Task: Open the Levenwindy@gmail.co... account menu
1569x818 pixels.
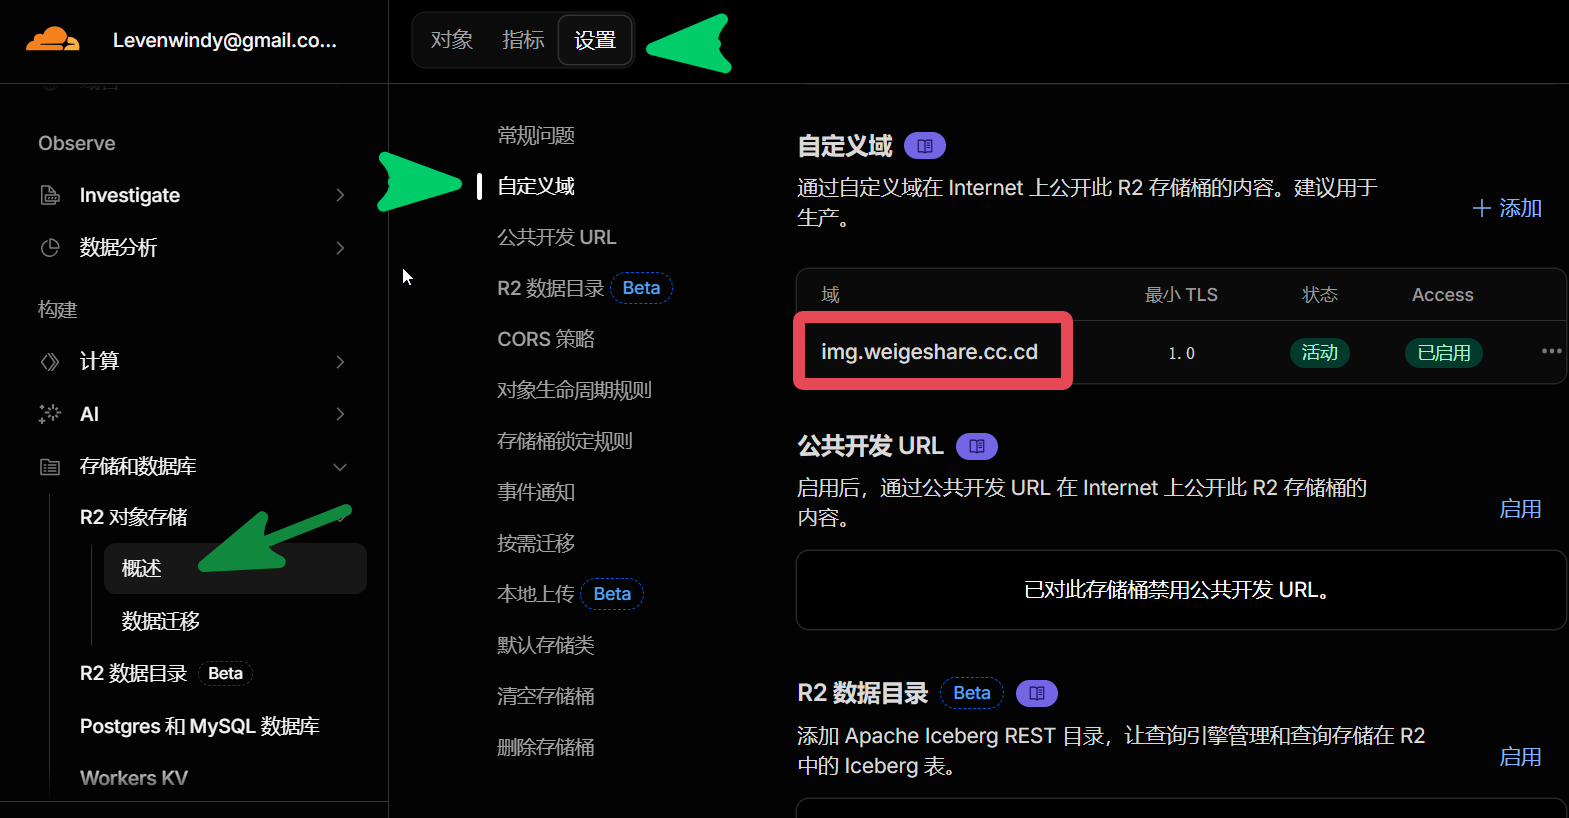Action: [x=224, y=40]
